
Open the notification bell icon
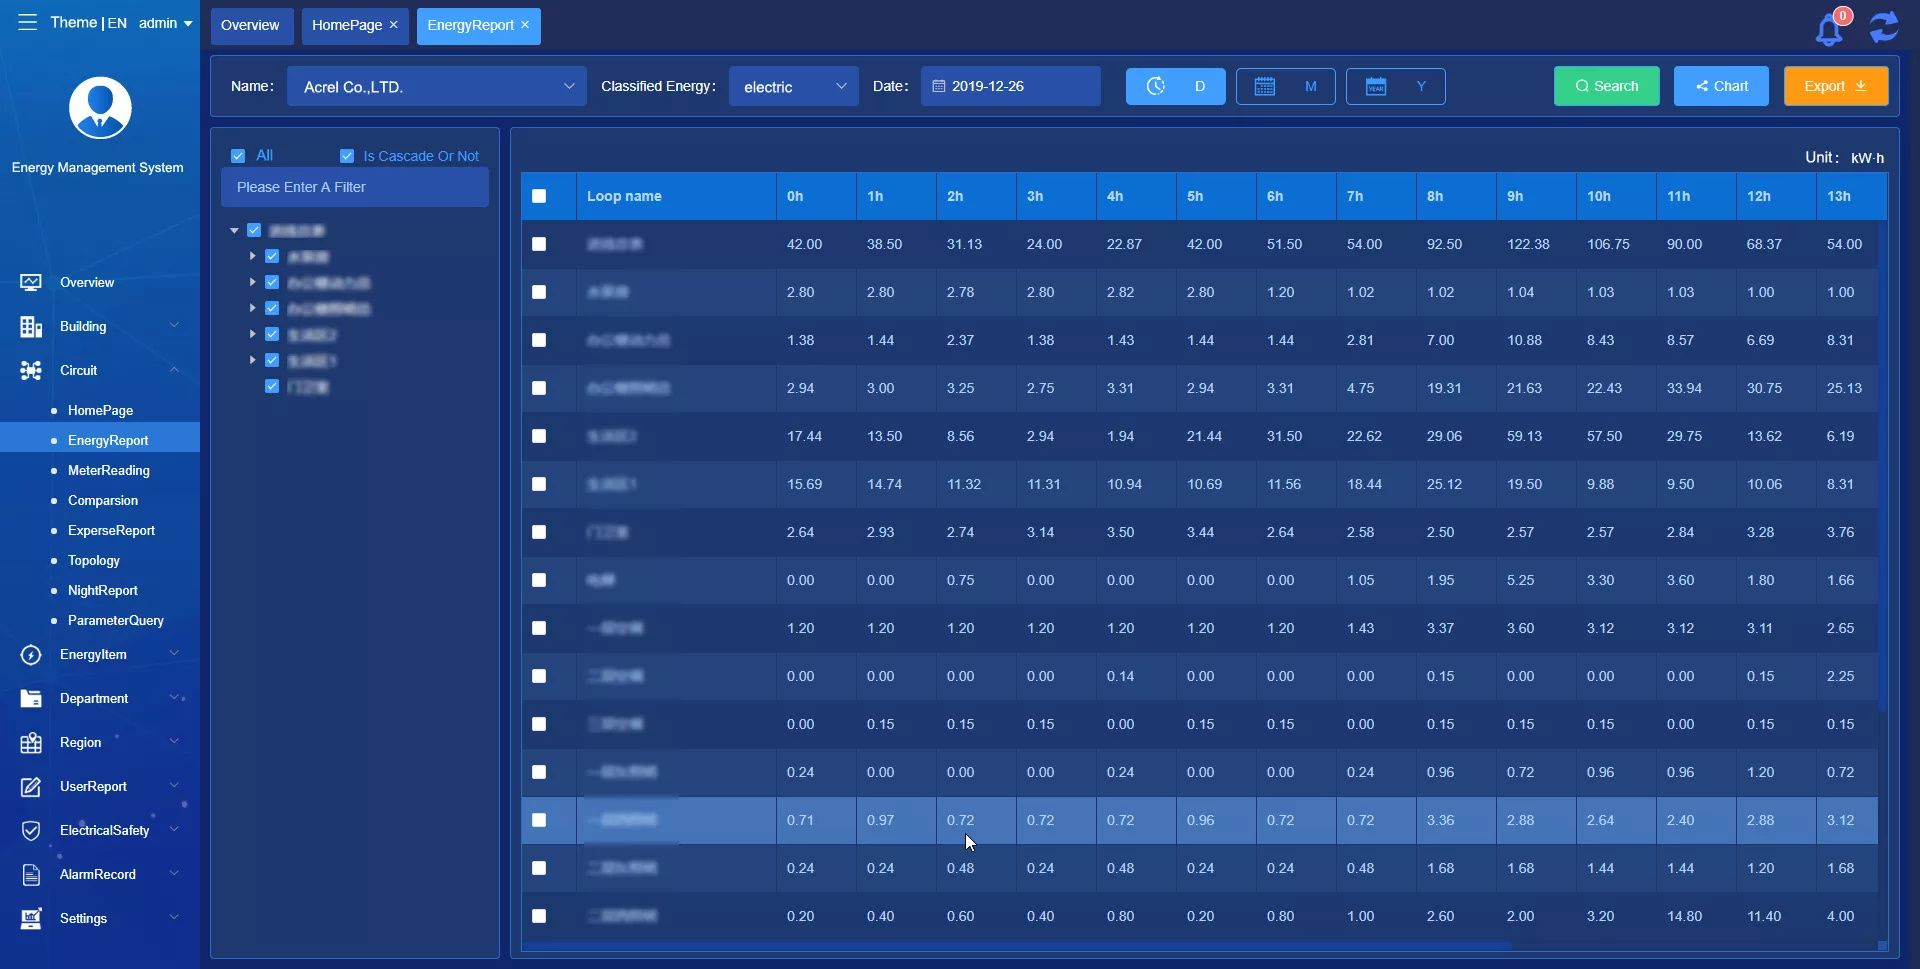1829,29
